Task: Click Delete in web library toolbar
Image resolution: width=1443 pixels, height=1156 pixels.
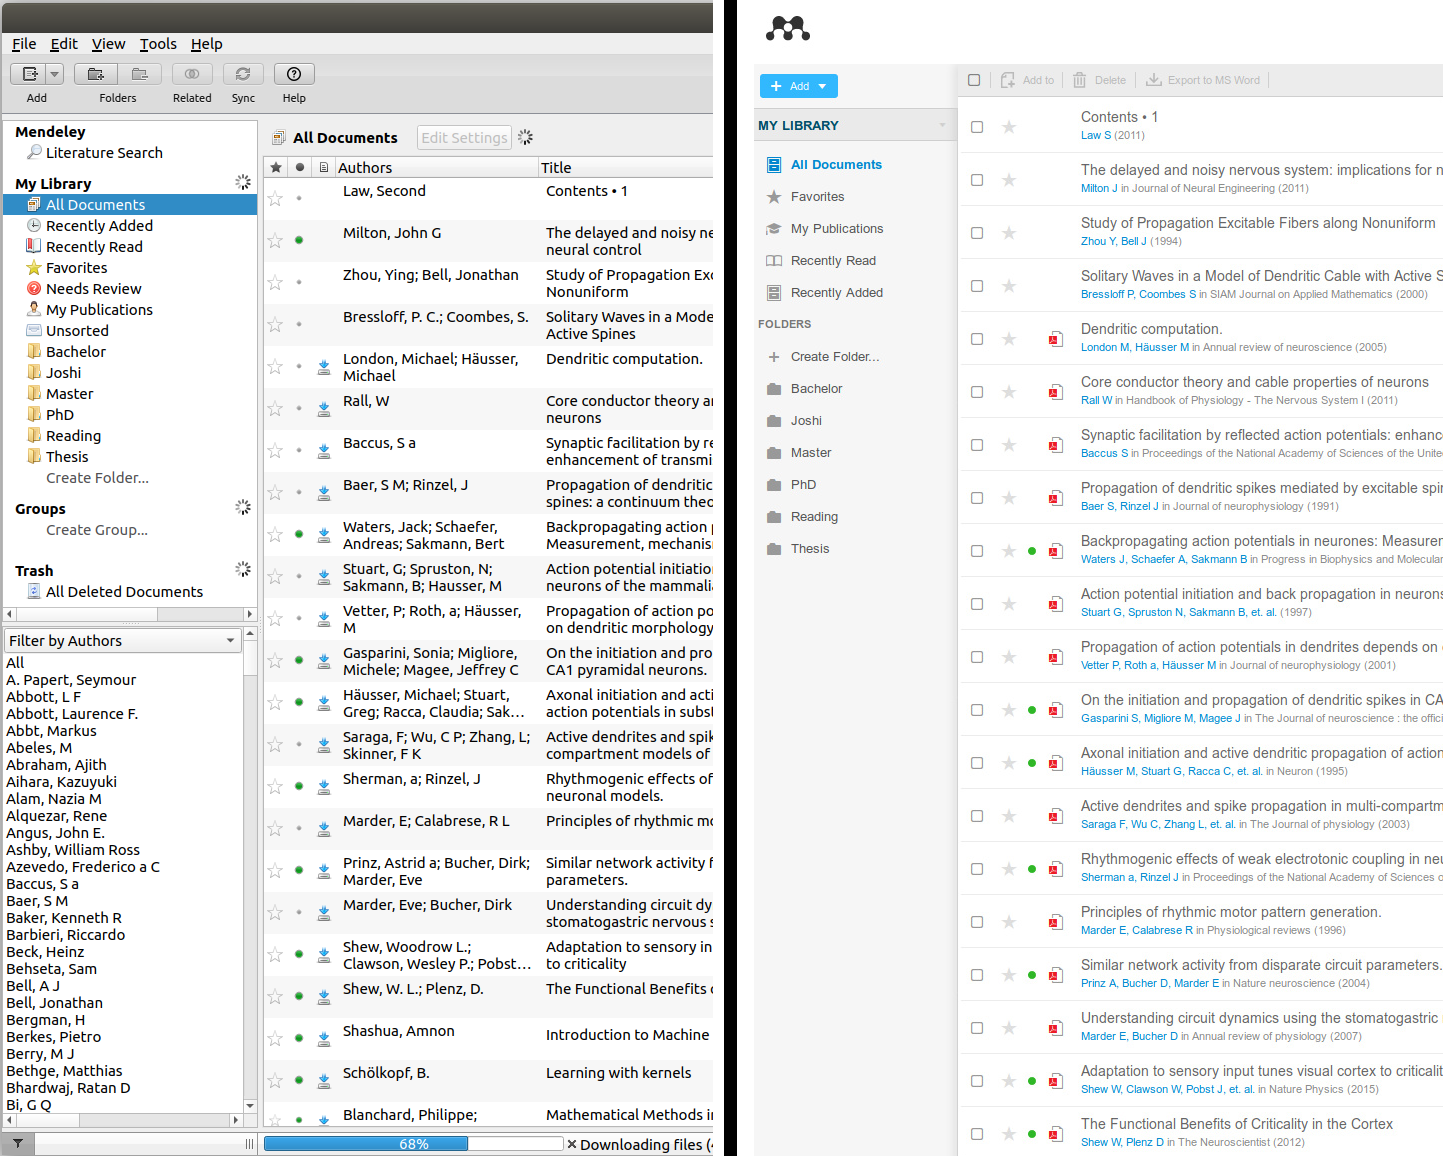Action: (x=1099, y=80)
